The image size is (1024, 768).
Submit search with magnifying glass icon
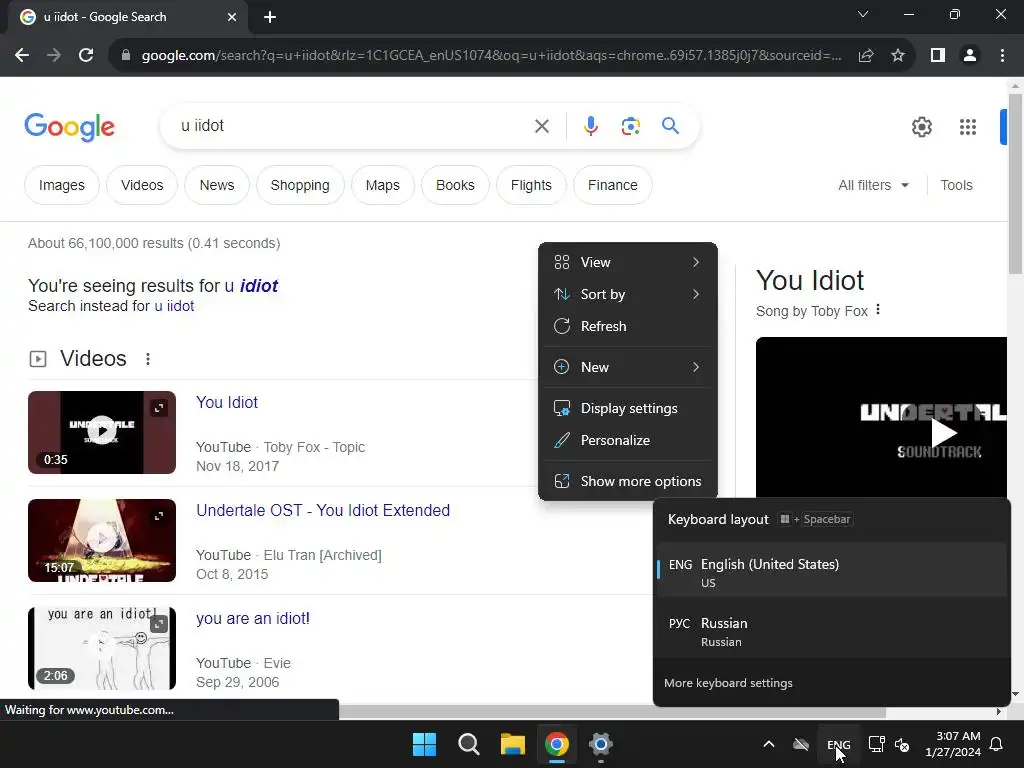671,126
